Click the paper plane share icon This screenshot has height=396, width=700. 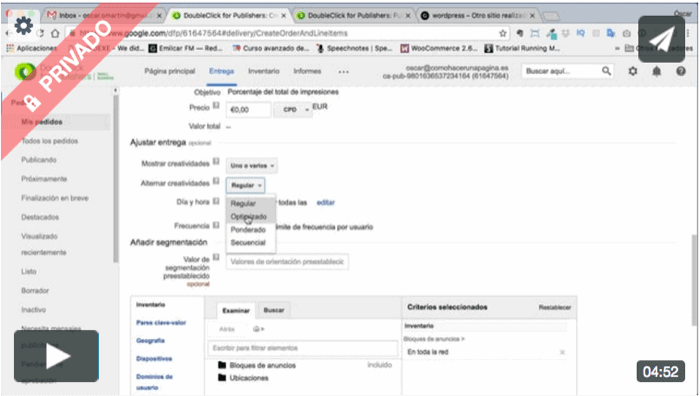tap(662, 39)
